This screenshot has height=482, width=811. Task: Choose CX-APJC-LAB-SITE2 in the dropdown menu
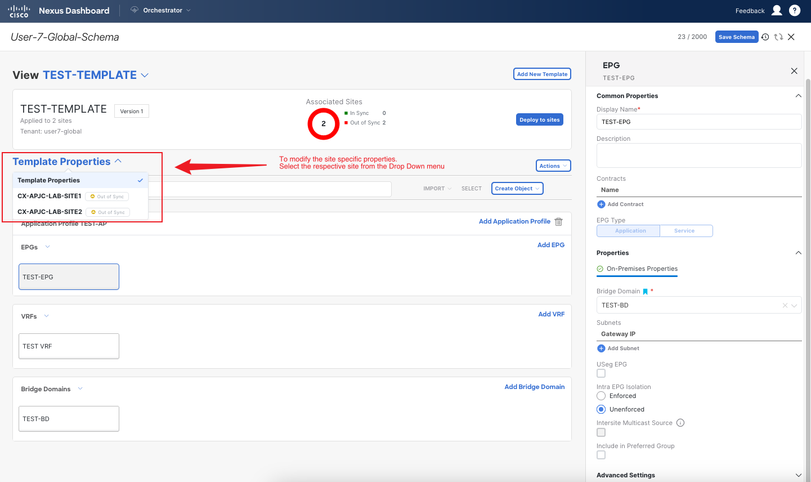pyautogui.click(x=80, y=212)
